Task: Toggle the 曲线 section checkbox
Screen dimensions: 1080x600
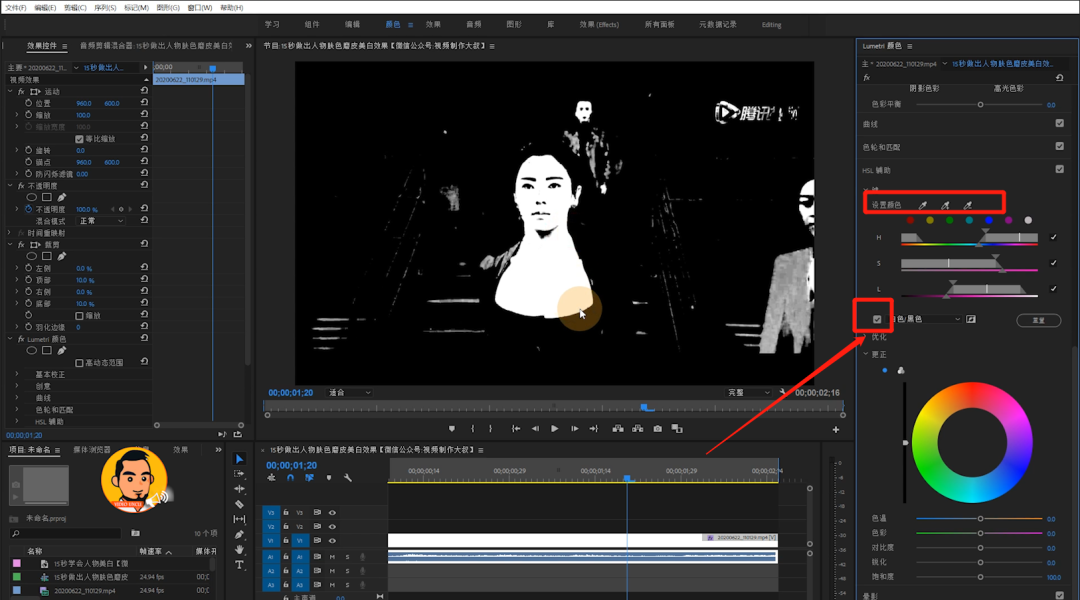Action: 1059,123
